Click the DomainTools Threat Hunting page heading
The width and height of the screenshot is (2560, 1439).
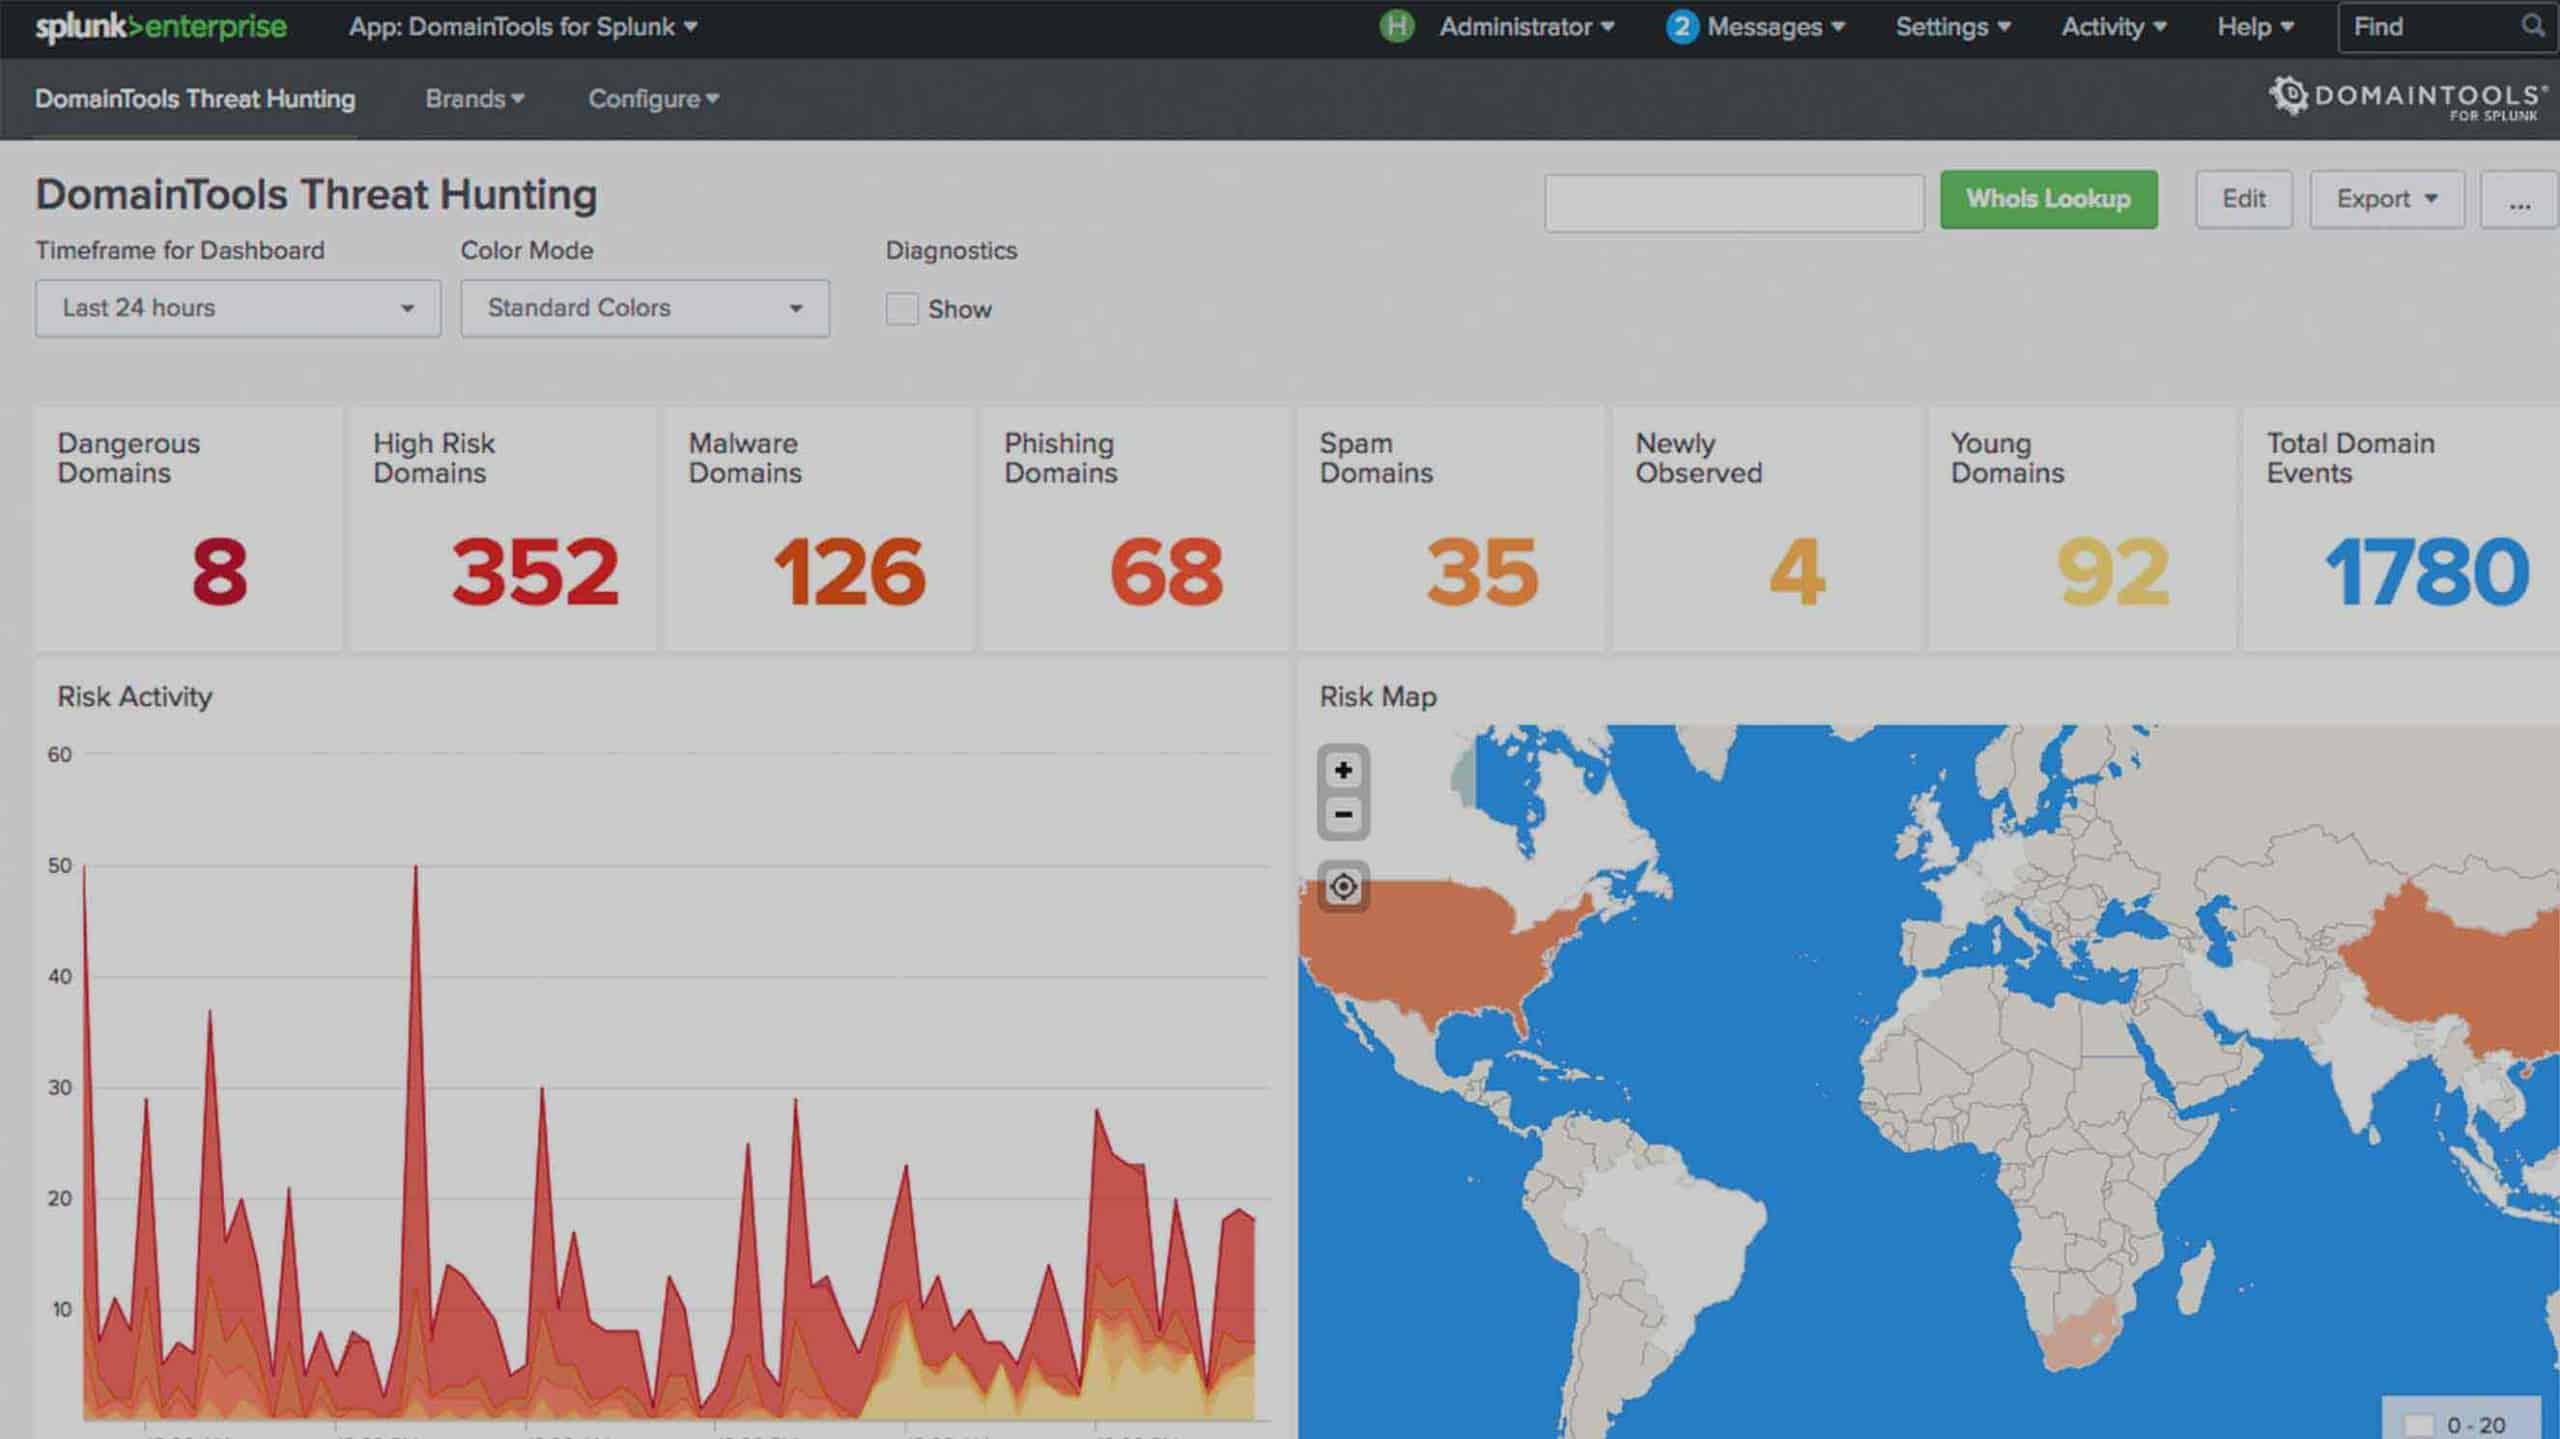tap(316, 195)
